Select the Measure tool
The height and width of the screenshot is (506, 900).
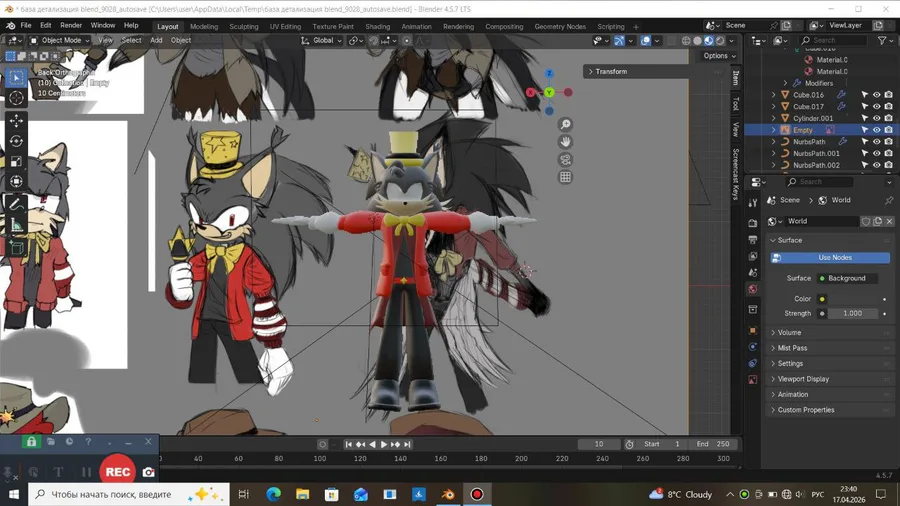[x=16, y=225]
